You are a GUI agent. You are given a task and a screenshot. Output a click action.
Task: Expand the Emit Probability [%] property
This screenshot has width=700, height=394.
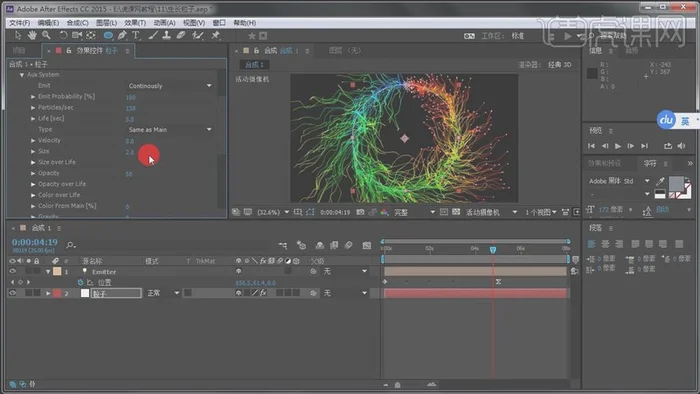[33, 96]
